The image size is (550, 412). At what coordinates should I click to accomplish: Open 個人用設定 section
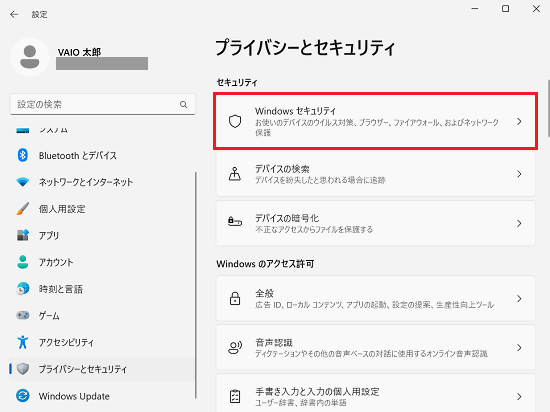pyautogui.click(x=102, y=209)
